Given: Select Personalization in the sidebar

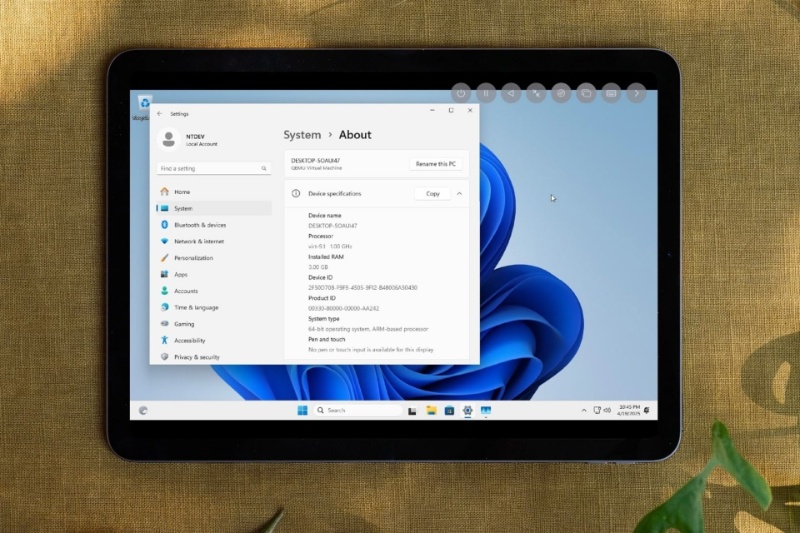Looking at the screenshot, I should (x=193, y=258).
